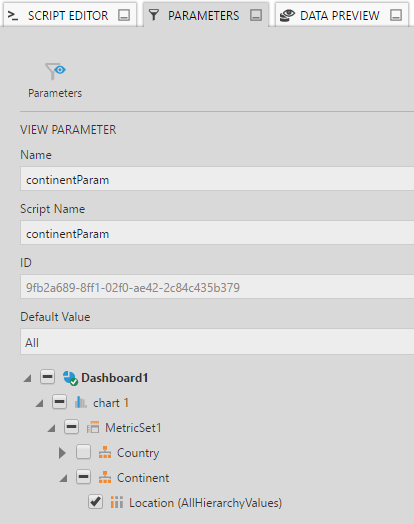Click the Continent hierarchy icon
Screen dimensions: 414x524
105,478
